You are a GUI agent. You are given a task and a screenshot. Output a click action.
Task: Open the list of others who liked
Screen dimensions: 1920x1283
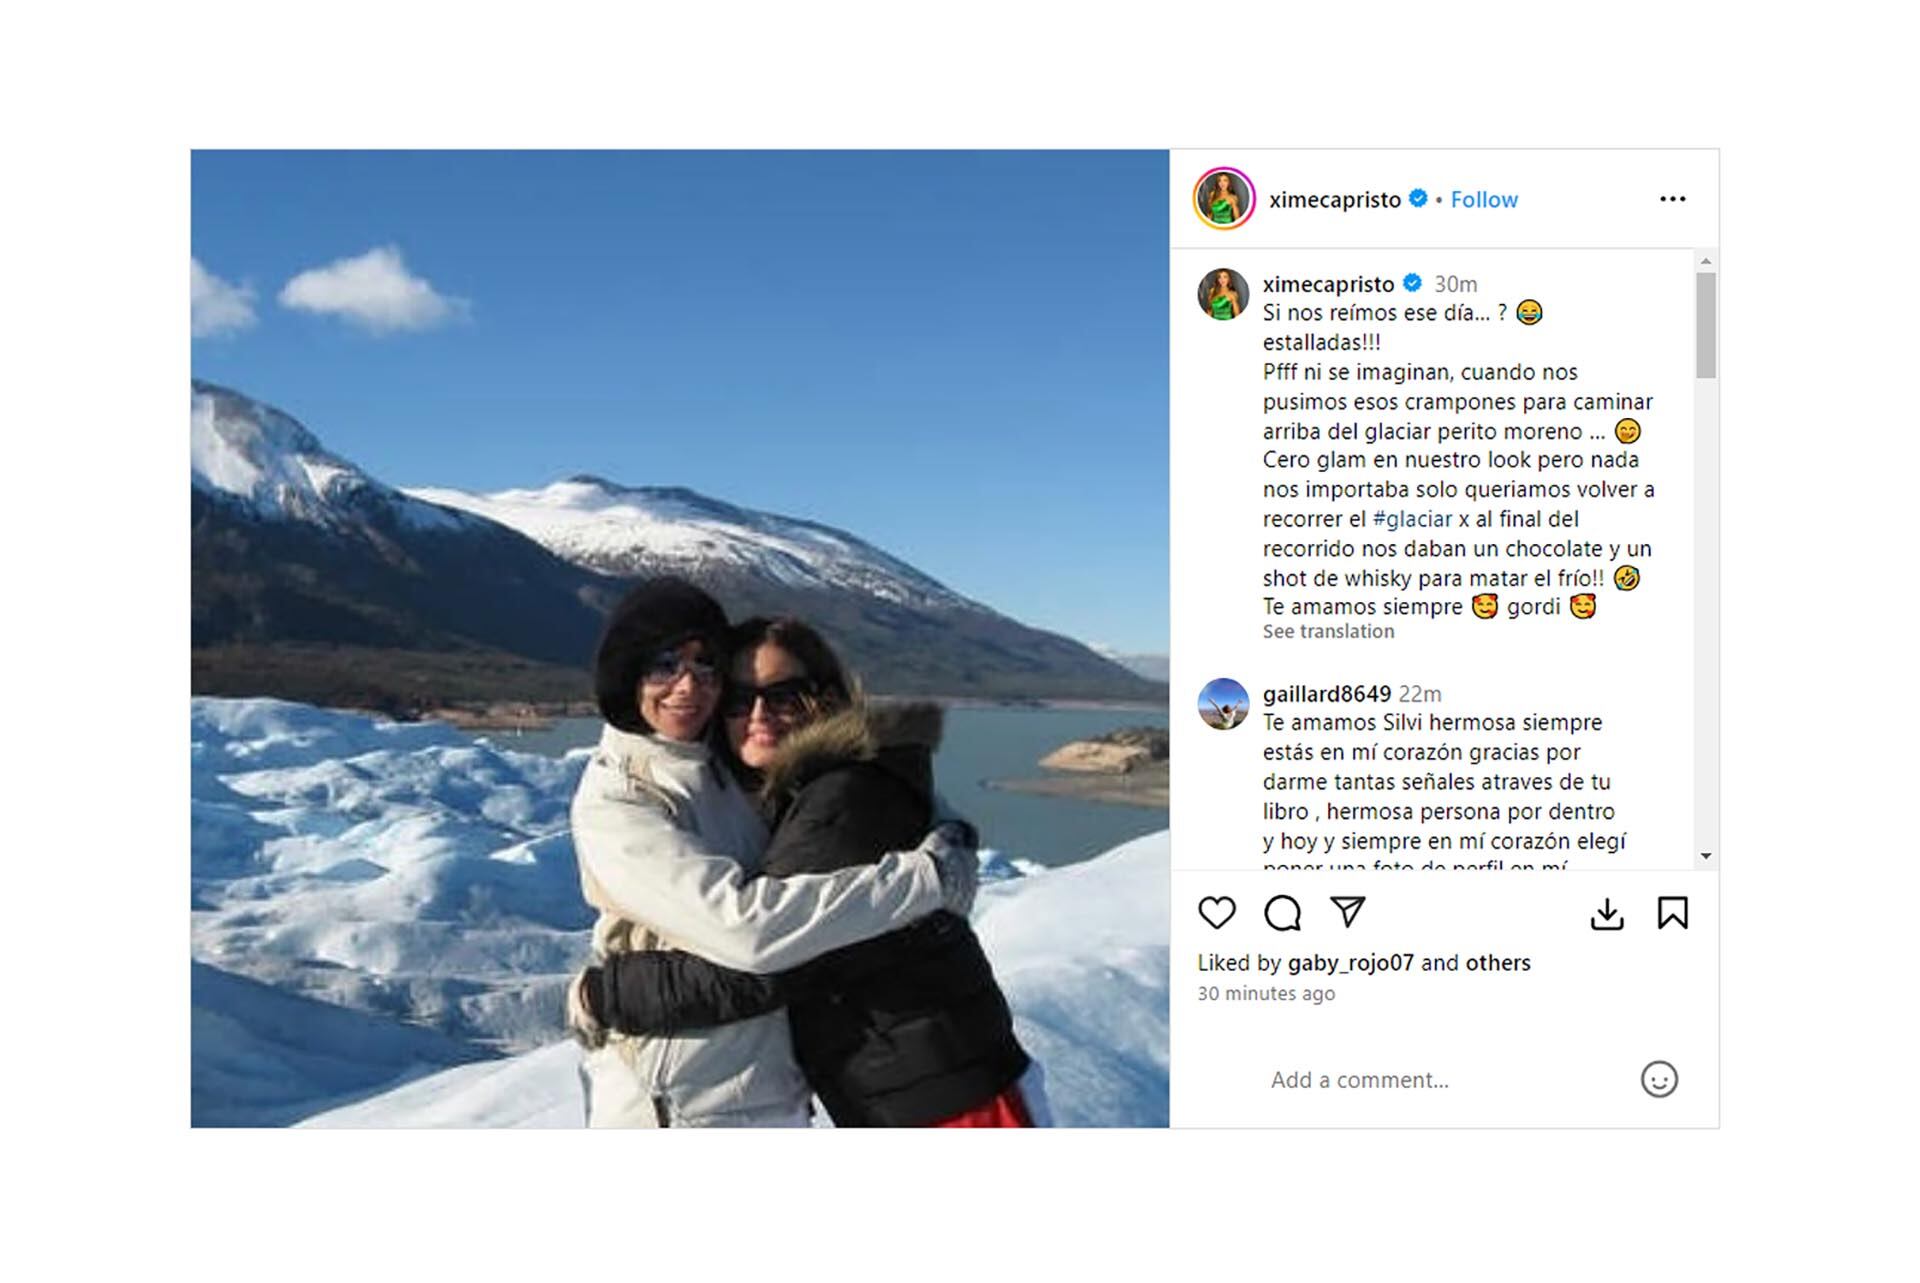coord(1498,962)
